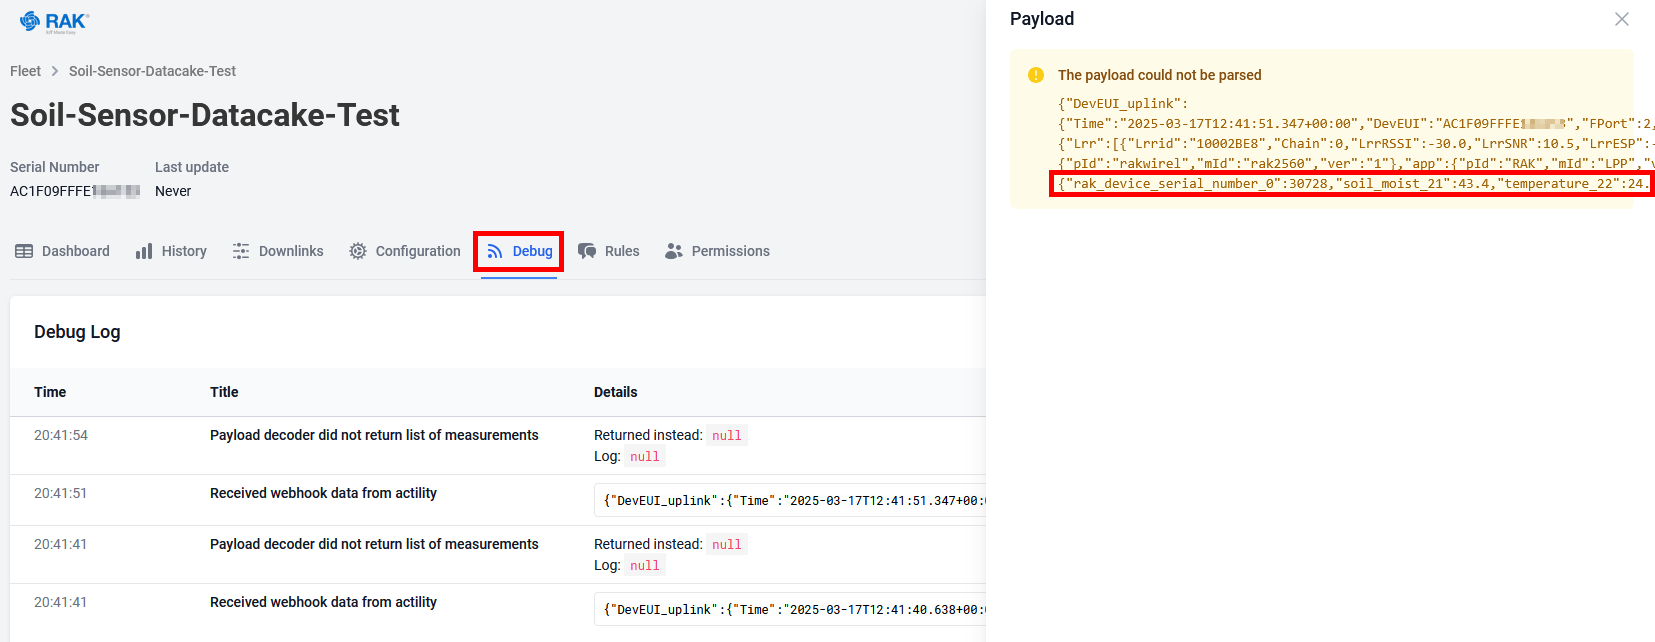Go to the Configuration tab

405,251
